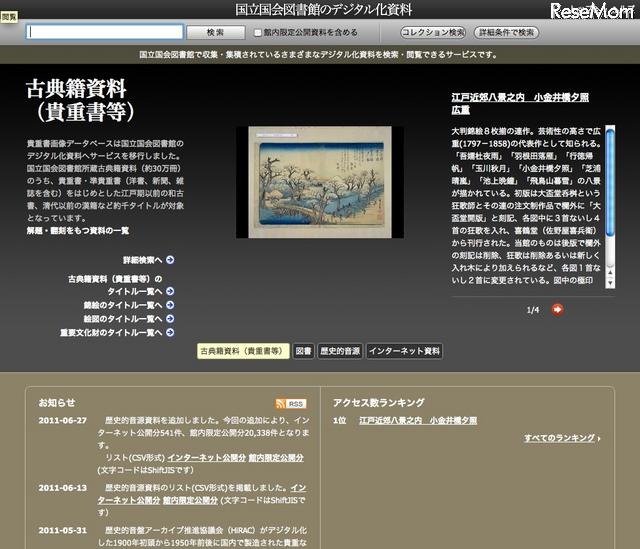Focus the search text input field
This screenshot has height=549, width=640.
(105, 32)
